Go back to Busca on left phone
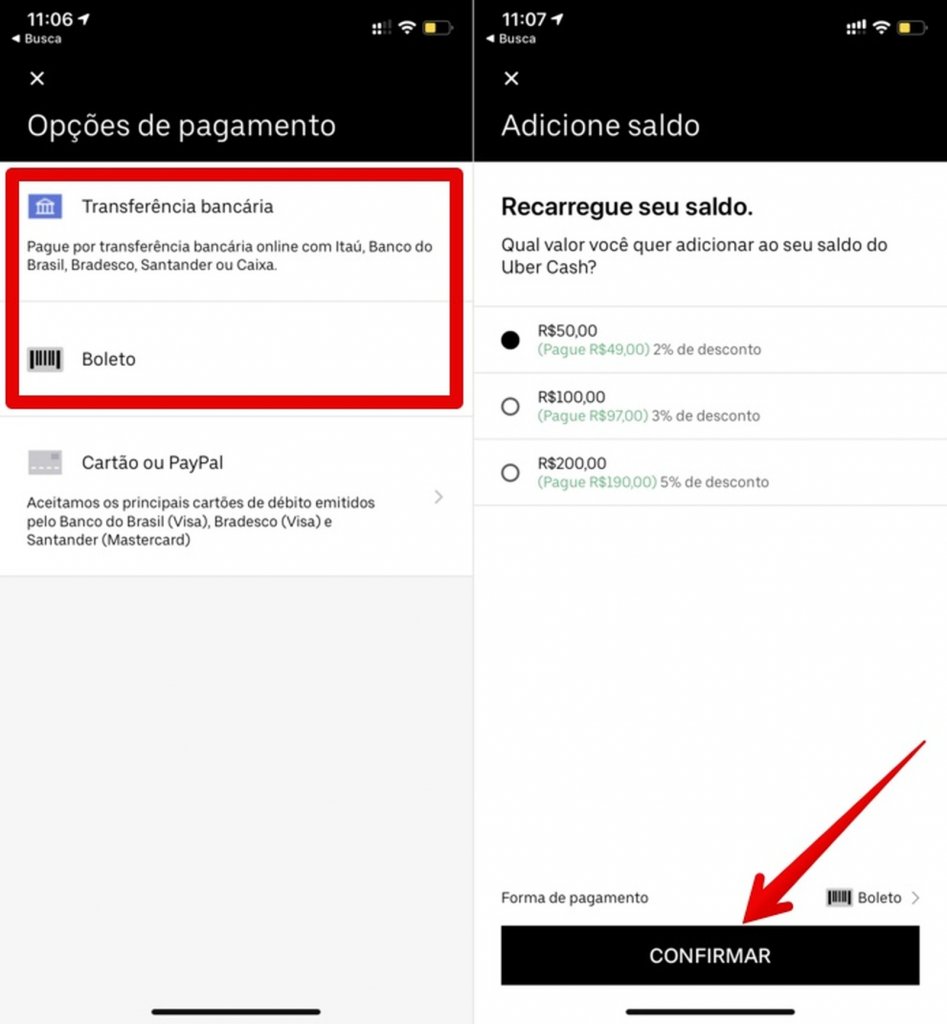 [37, 39]
